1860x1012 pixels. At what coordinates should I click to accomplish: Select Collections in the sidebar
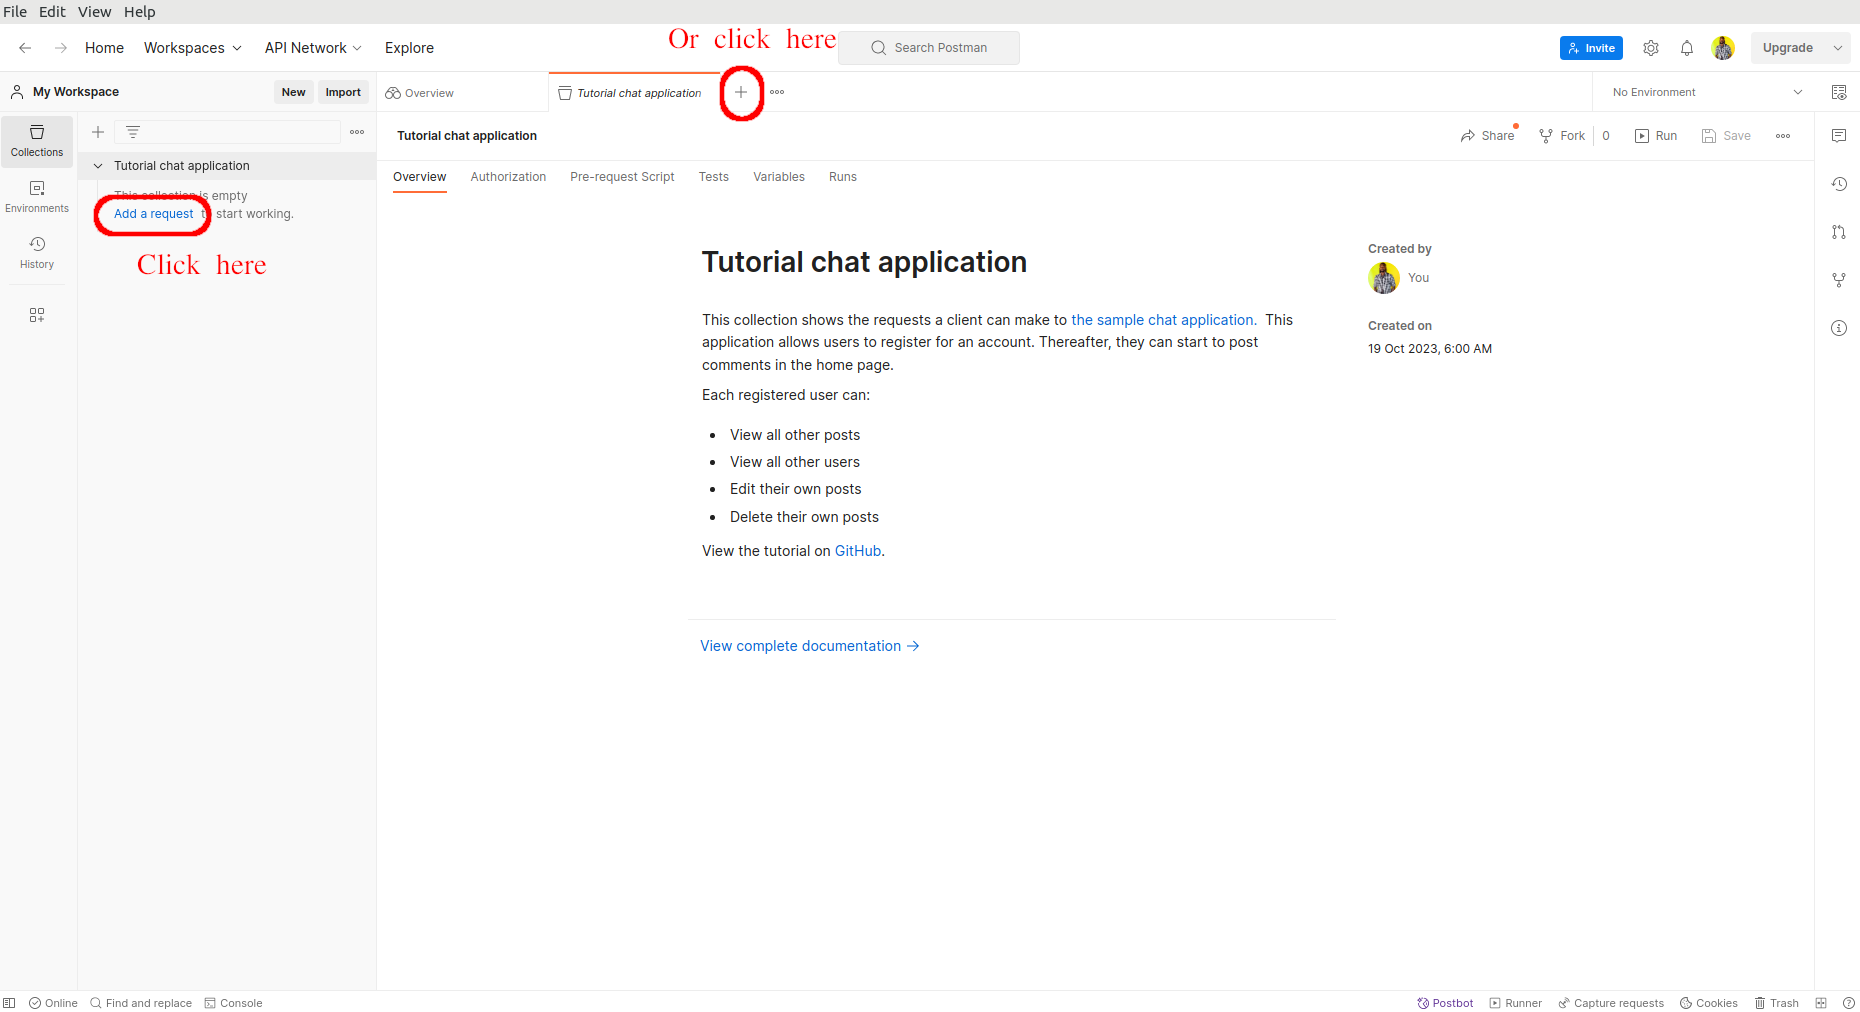click(x=37, y=141)
